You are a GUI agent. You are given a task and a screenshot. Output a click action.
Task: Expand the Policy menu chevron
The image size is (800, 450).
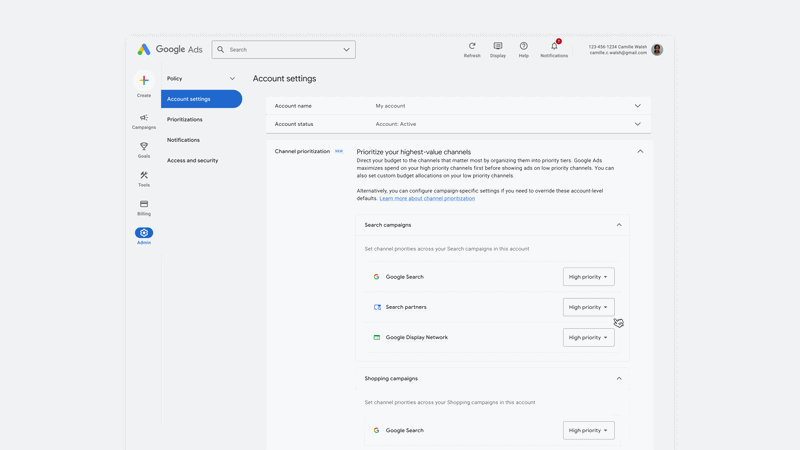click(232, 79)
